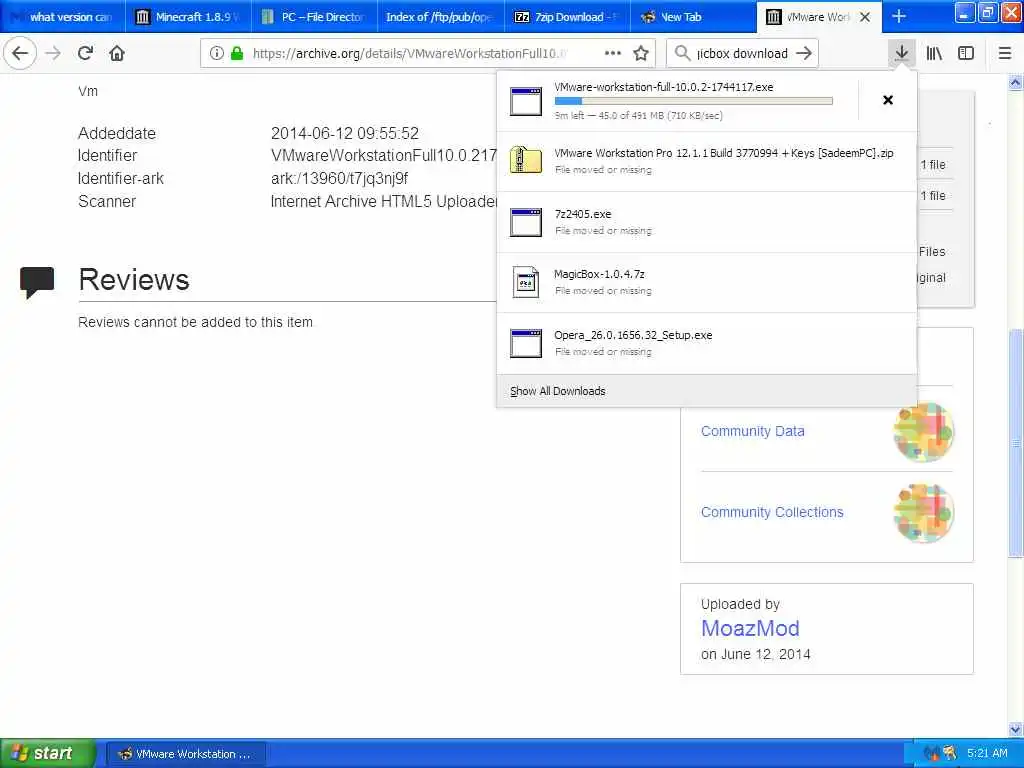
Task: Open the Windows Start menu
Action: tap(47, 753)
